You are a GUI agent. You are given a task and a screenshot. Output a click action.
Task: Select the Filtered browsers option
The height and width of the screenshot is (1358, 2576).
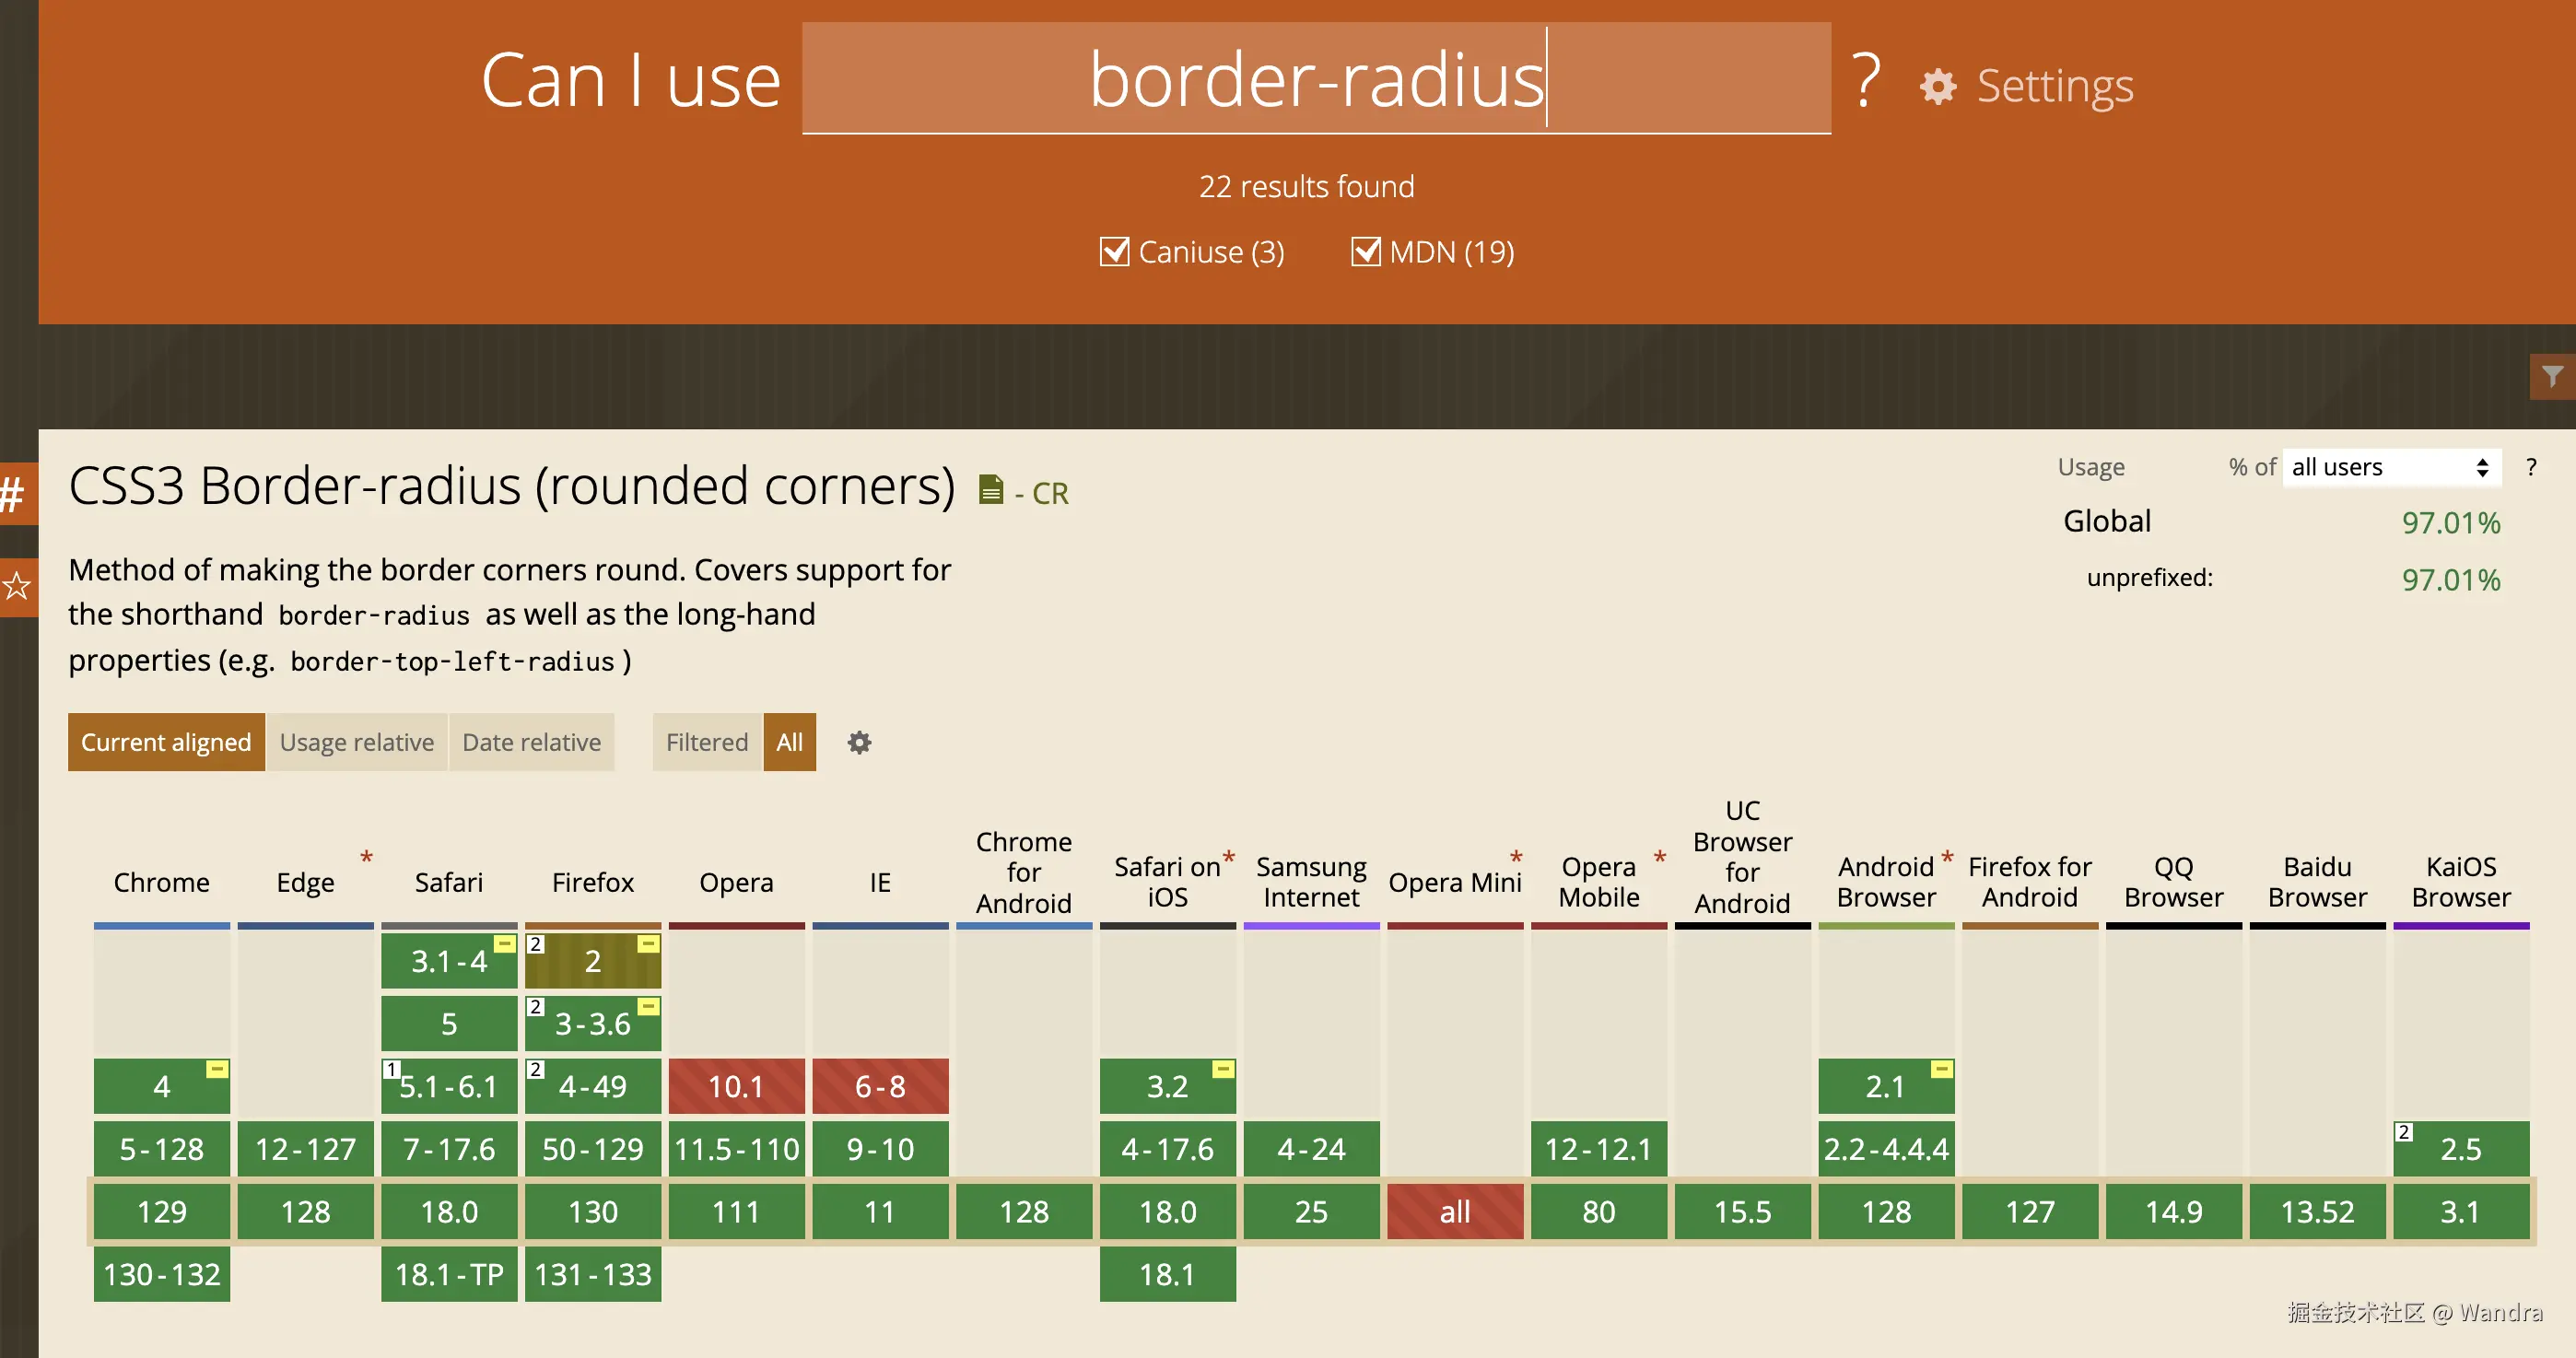707,742
